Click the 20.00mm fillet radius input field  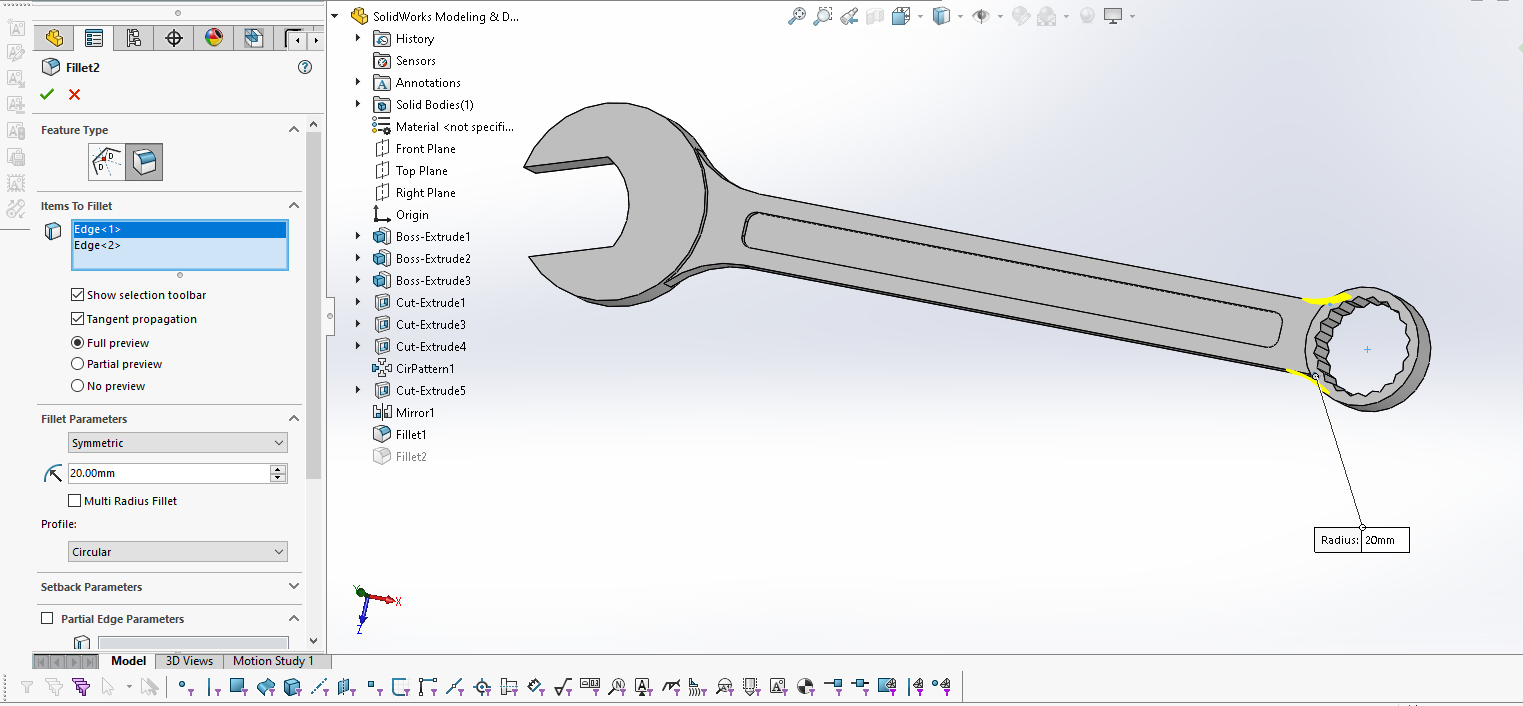pyautogui.click(x=168, y=473)
